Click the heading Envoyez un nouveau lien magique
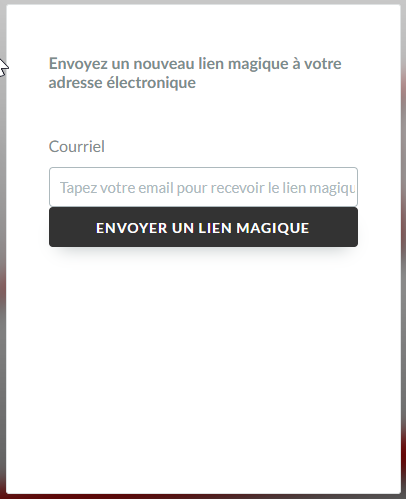Image resolution: width=406 pixels, height=499 pixels. (195, 73)
